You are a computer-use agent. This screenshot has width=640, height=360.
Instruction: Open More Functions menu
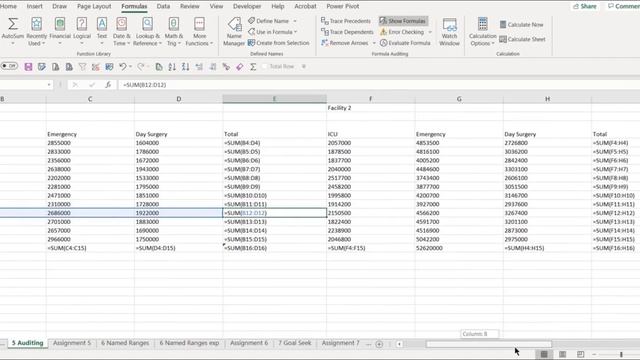click(199, 31)
